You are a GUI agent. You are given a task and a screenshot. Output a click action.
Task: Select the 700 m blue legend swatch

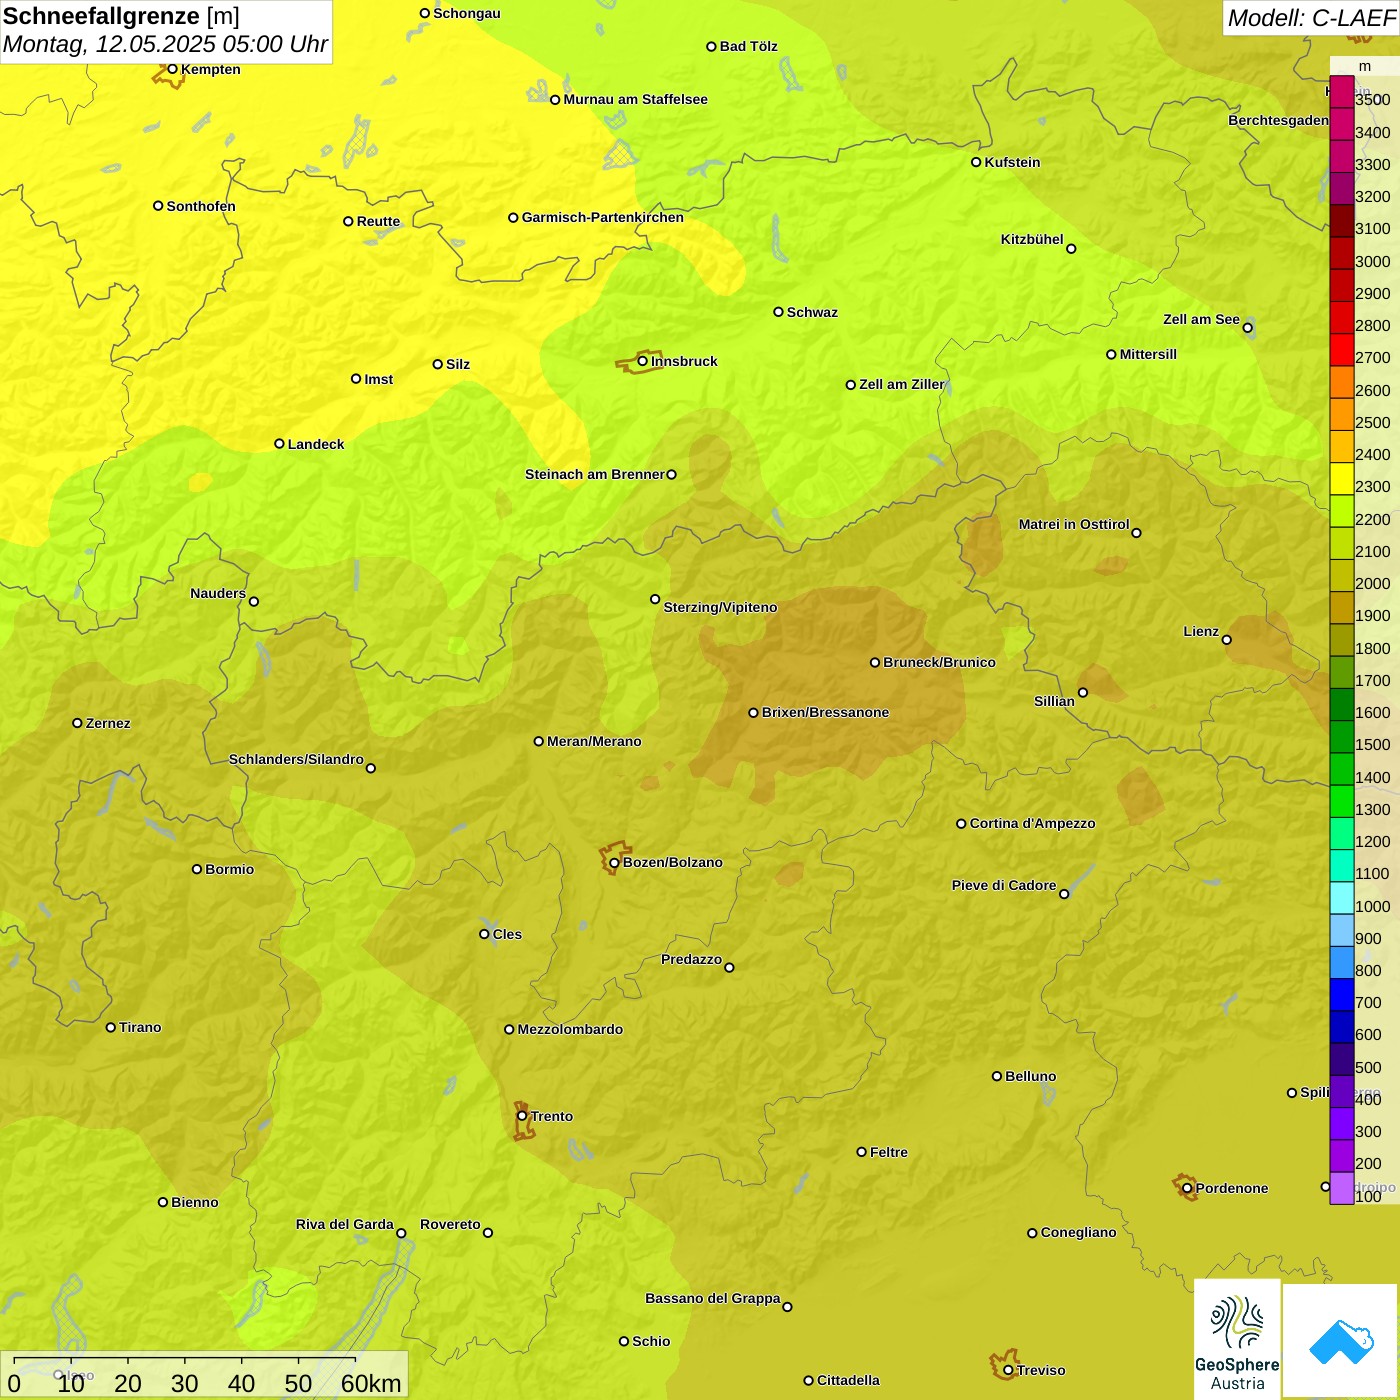pos(1342,995)
